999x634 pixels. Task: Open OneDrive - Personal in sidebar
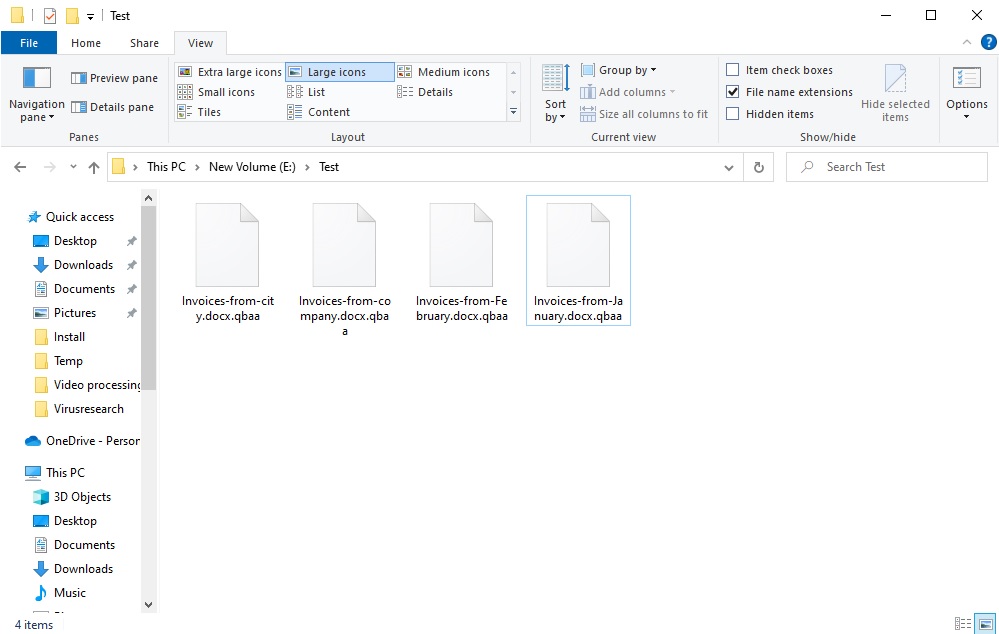pyautogui.click(x=82, y=441)
